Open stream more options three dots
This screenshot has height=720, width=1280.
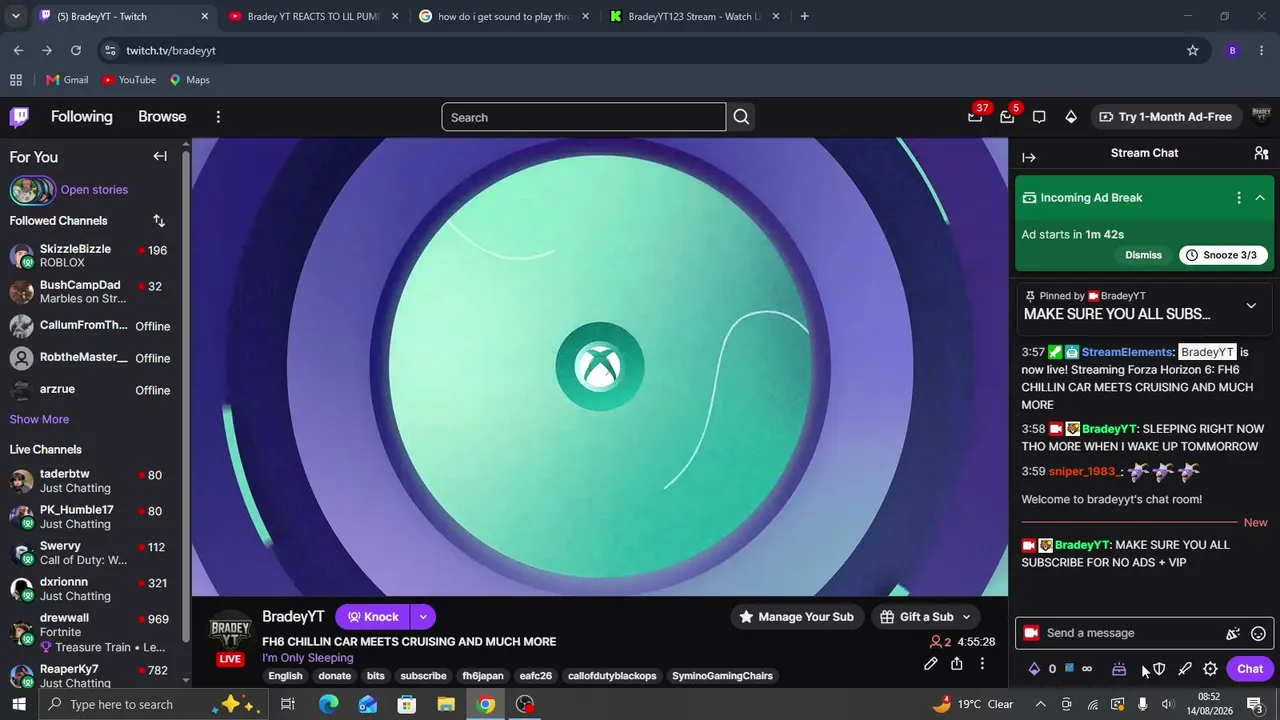[982, 663]
